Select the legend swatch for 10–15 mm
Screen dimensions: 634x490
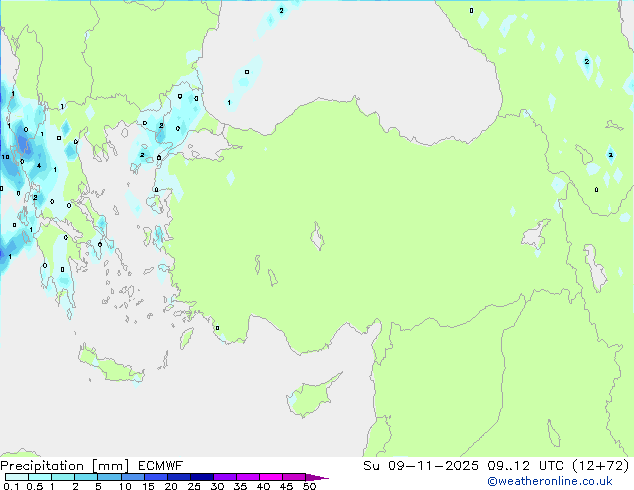pyautogui.click(x=133, y=477)
